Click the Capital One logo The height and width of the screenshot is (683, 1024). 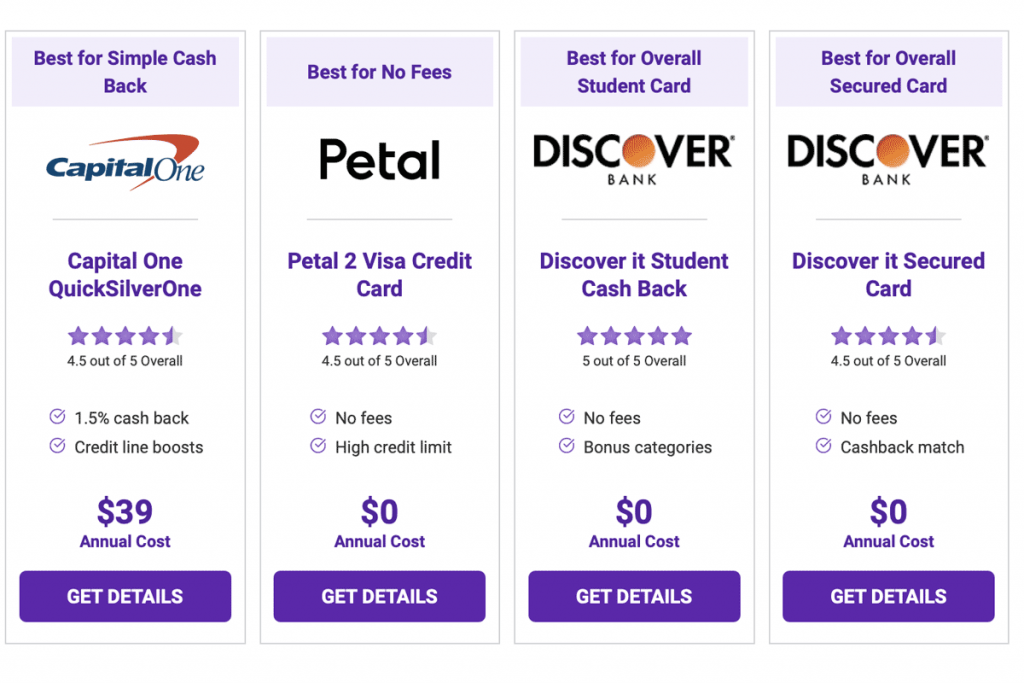tap(125, 162)
